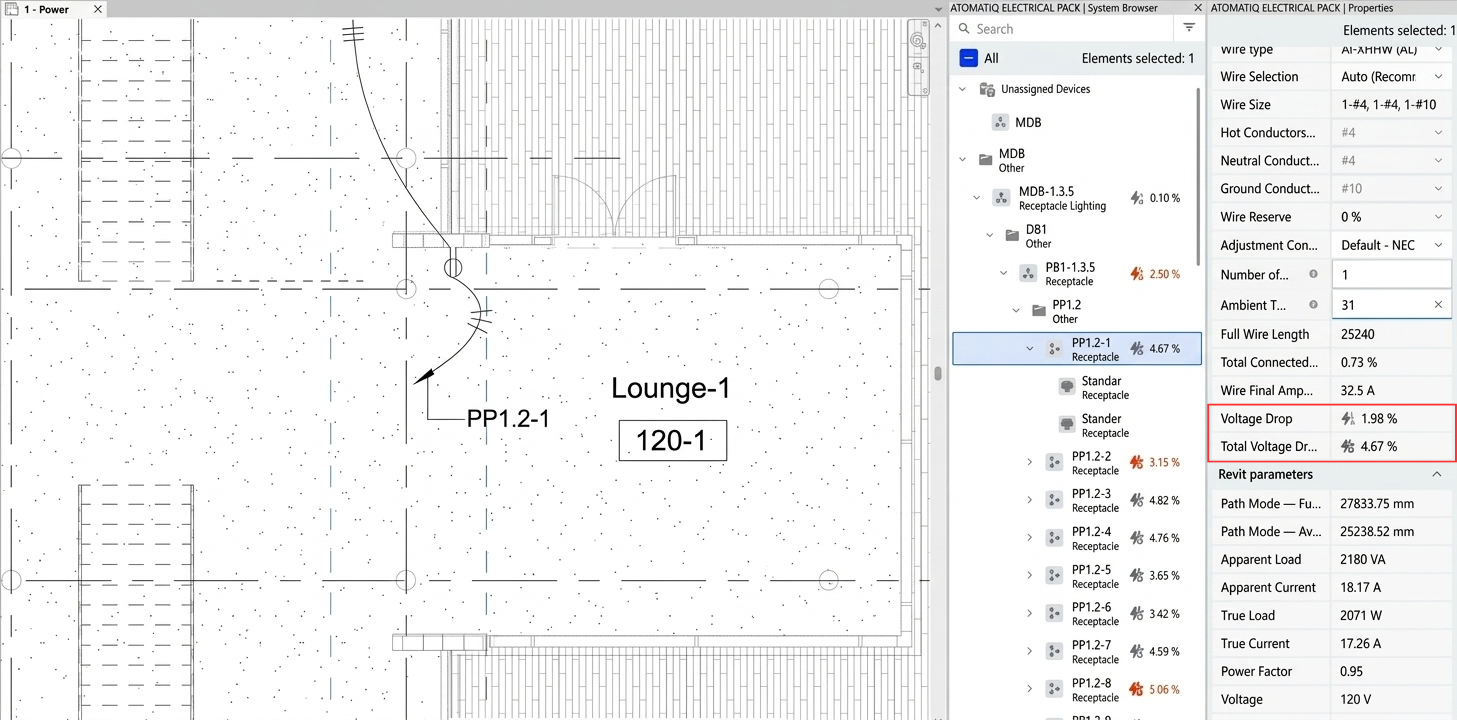Click the voltage drop icon next to 2.50 %
The height and width of the screenshot is (720, 1457).
click(1136, 273)
